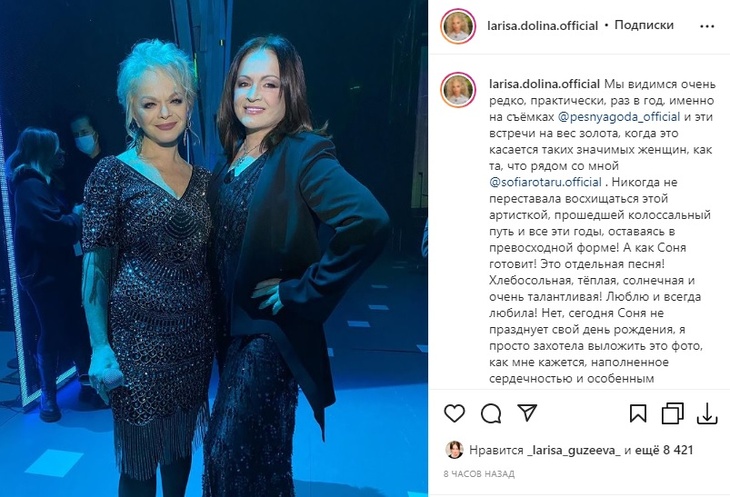The width and height of the screenshot is (730, 497).
Task: Save post with bookmark icon
Action: click(x=638, y=413)
